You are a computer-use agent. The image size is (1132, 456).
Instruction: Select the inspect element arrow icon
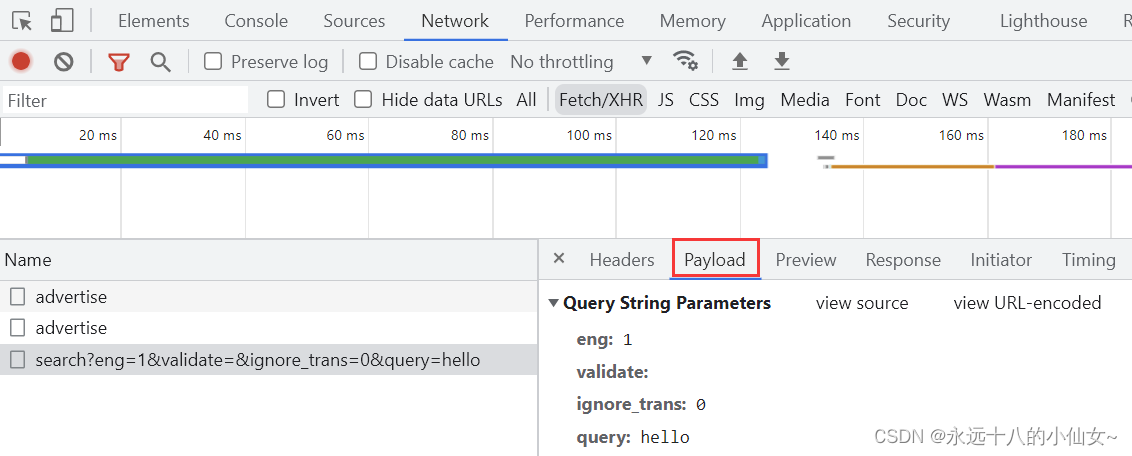[x=22, y=21]
